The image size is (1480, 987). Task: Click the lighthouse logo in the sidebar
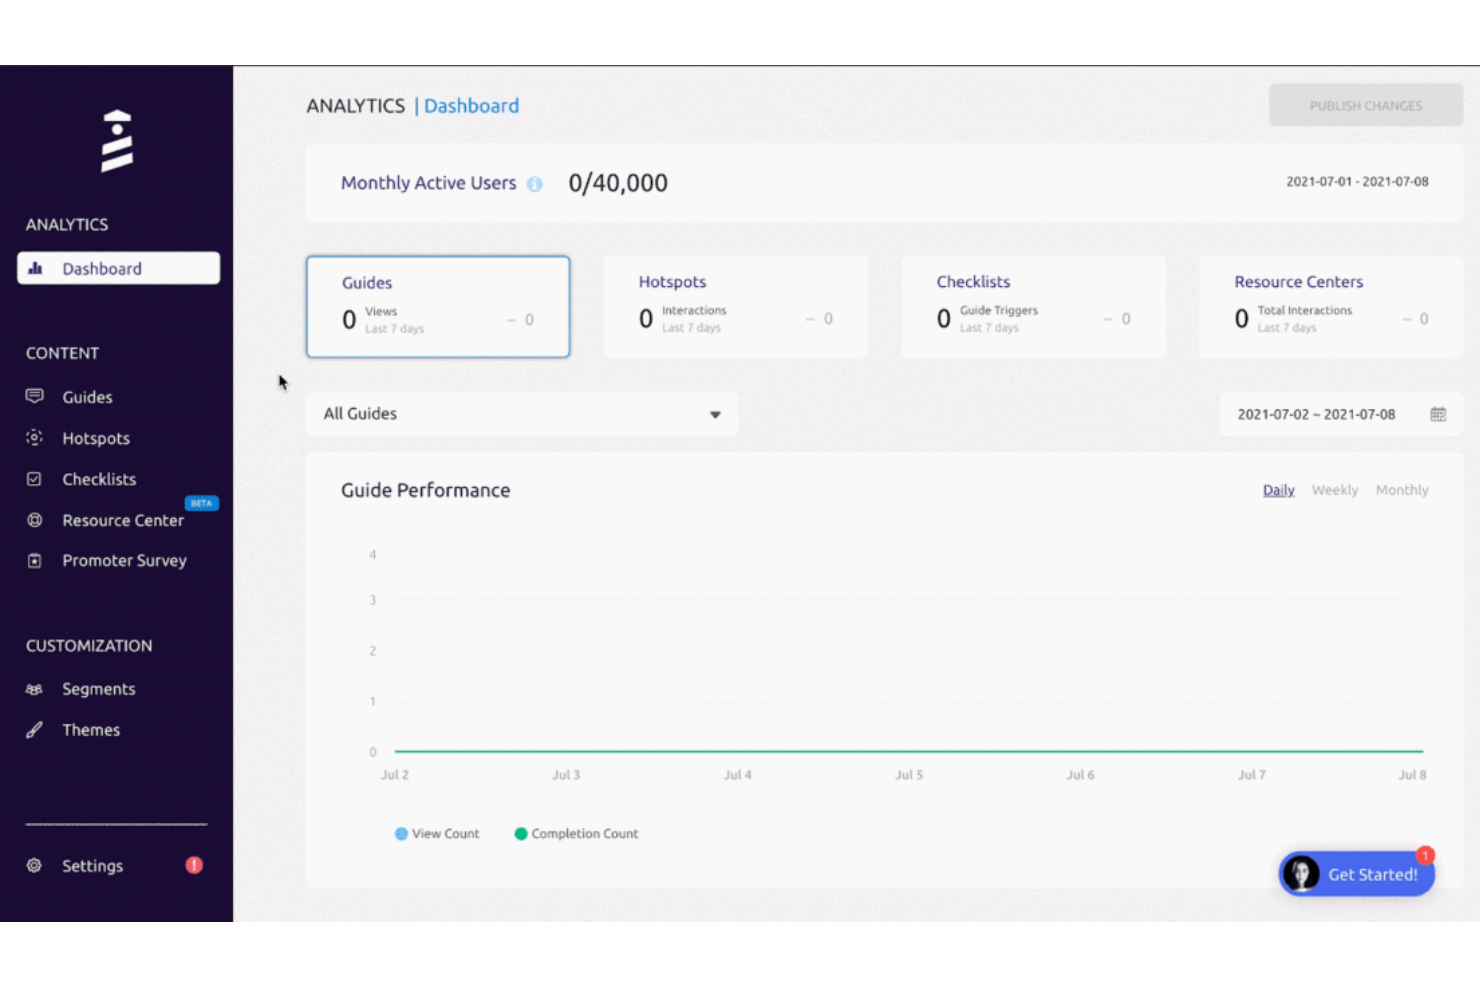pyautogui.click(x=117, y=141)
